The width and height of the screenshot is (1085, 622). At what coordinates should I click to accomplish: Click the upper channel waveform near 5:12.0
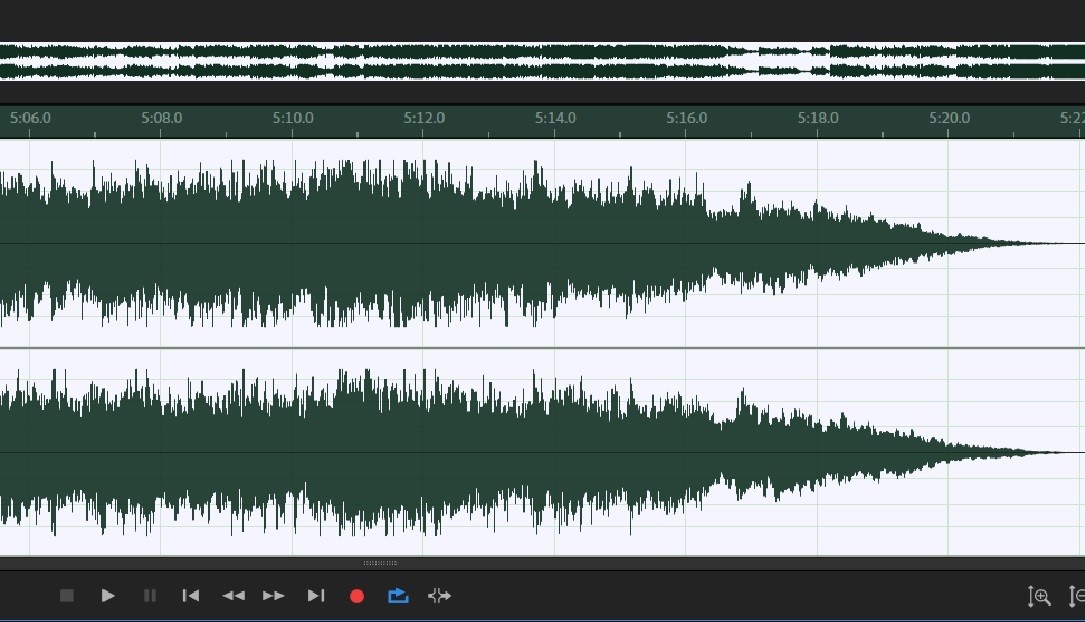point(423,243)
